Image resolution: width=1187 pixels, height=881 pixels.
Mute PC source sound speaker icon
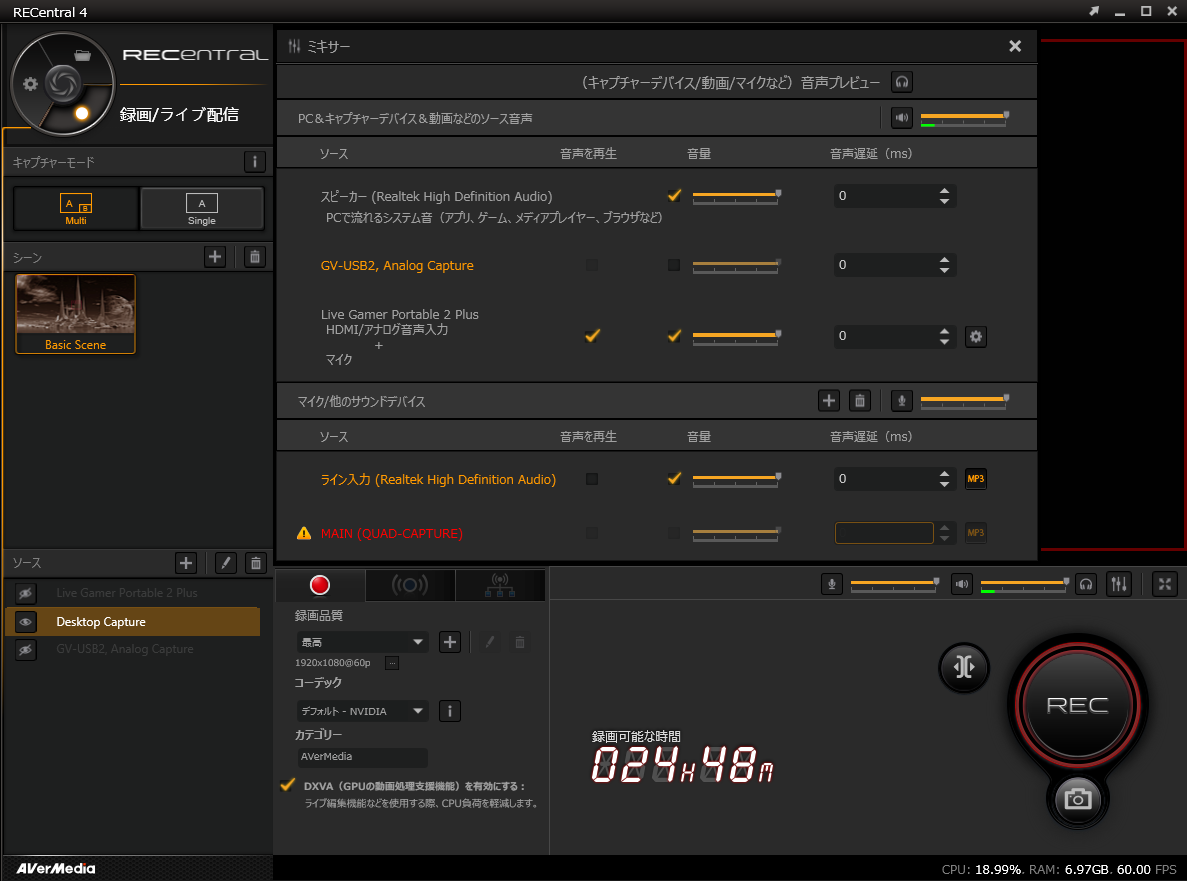point(902,117)
